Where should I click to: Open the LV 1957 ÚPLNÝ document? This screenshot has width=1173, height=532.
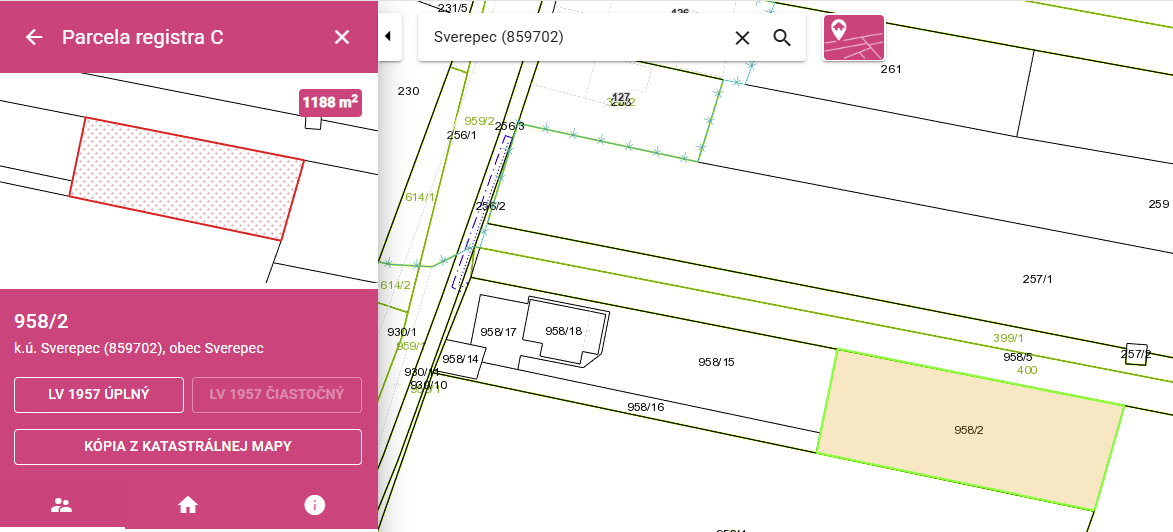(99, 395)
